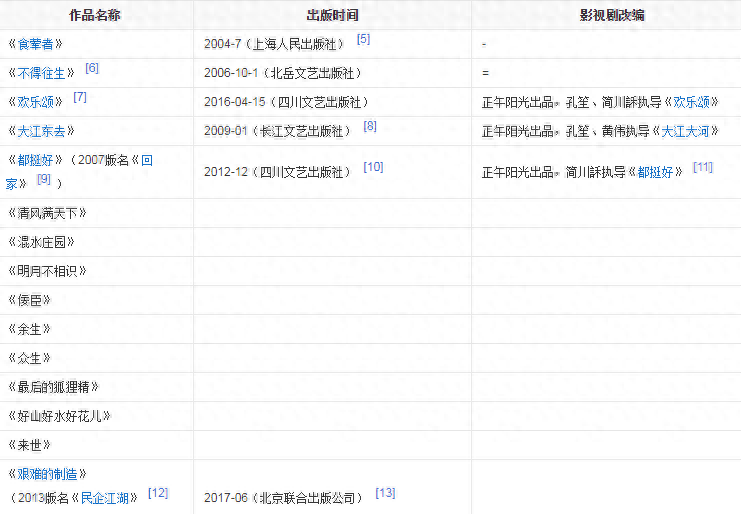741x514 pixels.
Task: Click the 《不得往生》 title link
Action: (x=41, y=73)
